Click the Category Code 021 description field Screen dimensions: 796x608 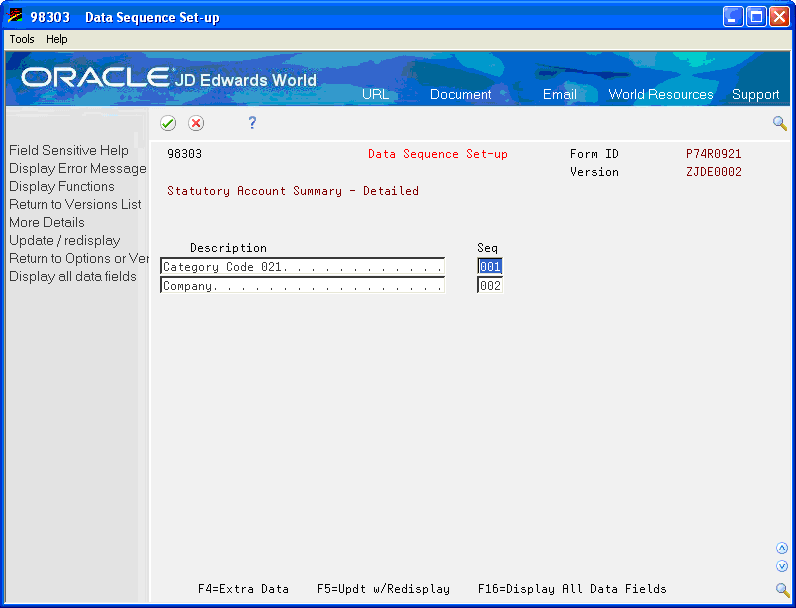point(303,266)
